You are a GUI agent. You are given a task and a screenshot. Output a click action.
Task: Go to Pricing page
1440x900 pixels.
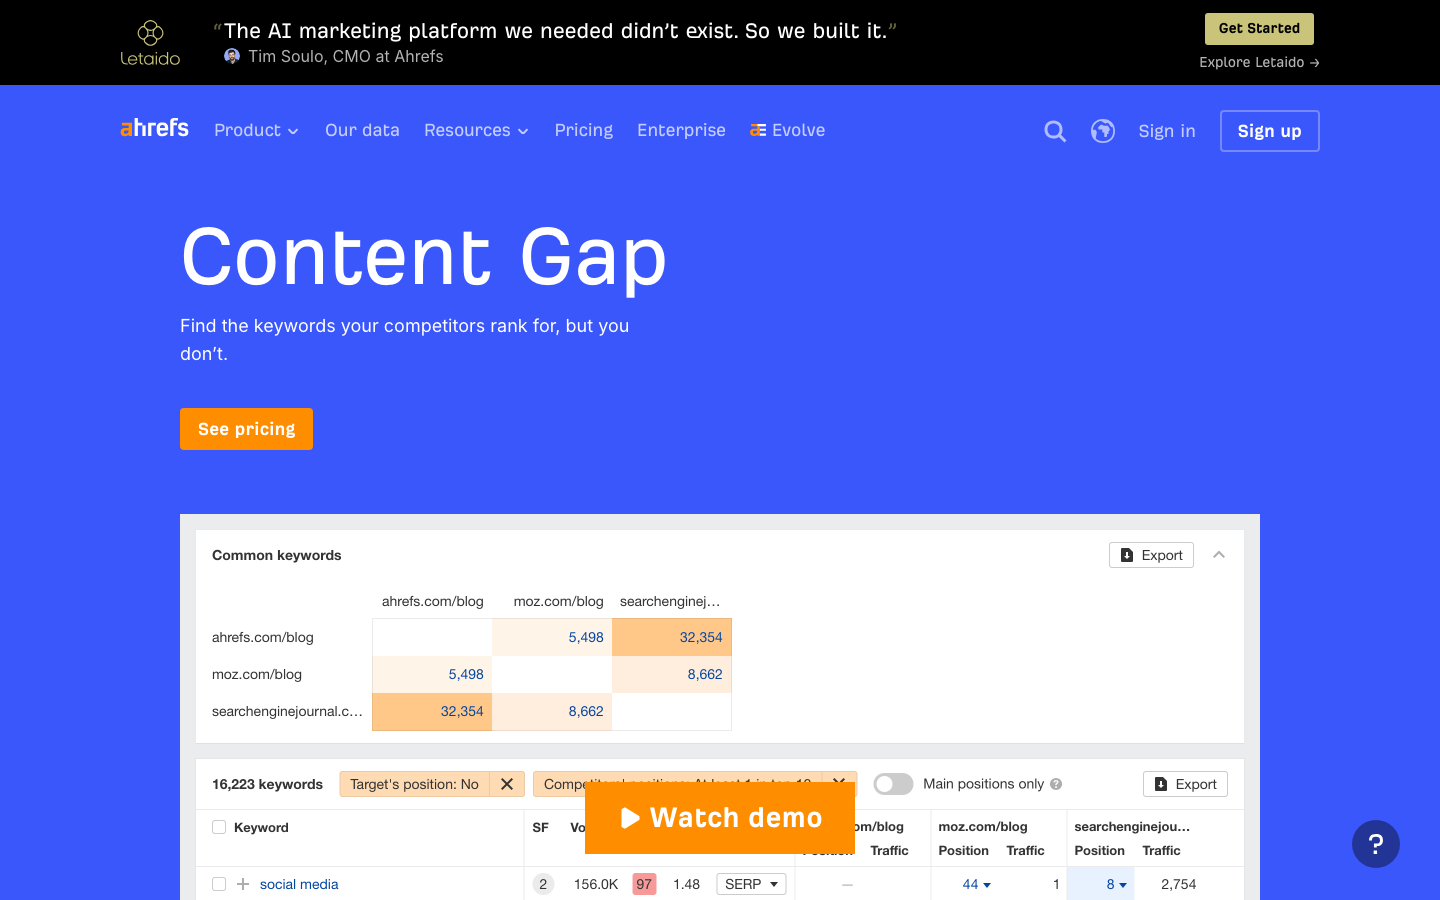(x=584, y=130)
